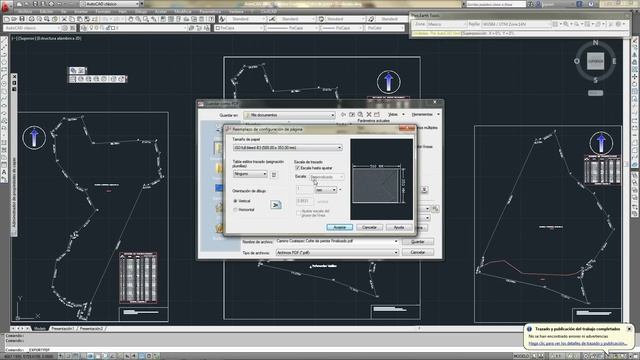Viewport: 640px width, 360px height.
Task: Open the Archivo menu
Action: (25, 11)
